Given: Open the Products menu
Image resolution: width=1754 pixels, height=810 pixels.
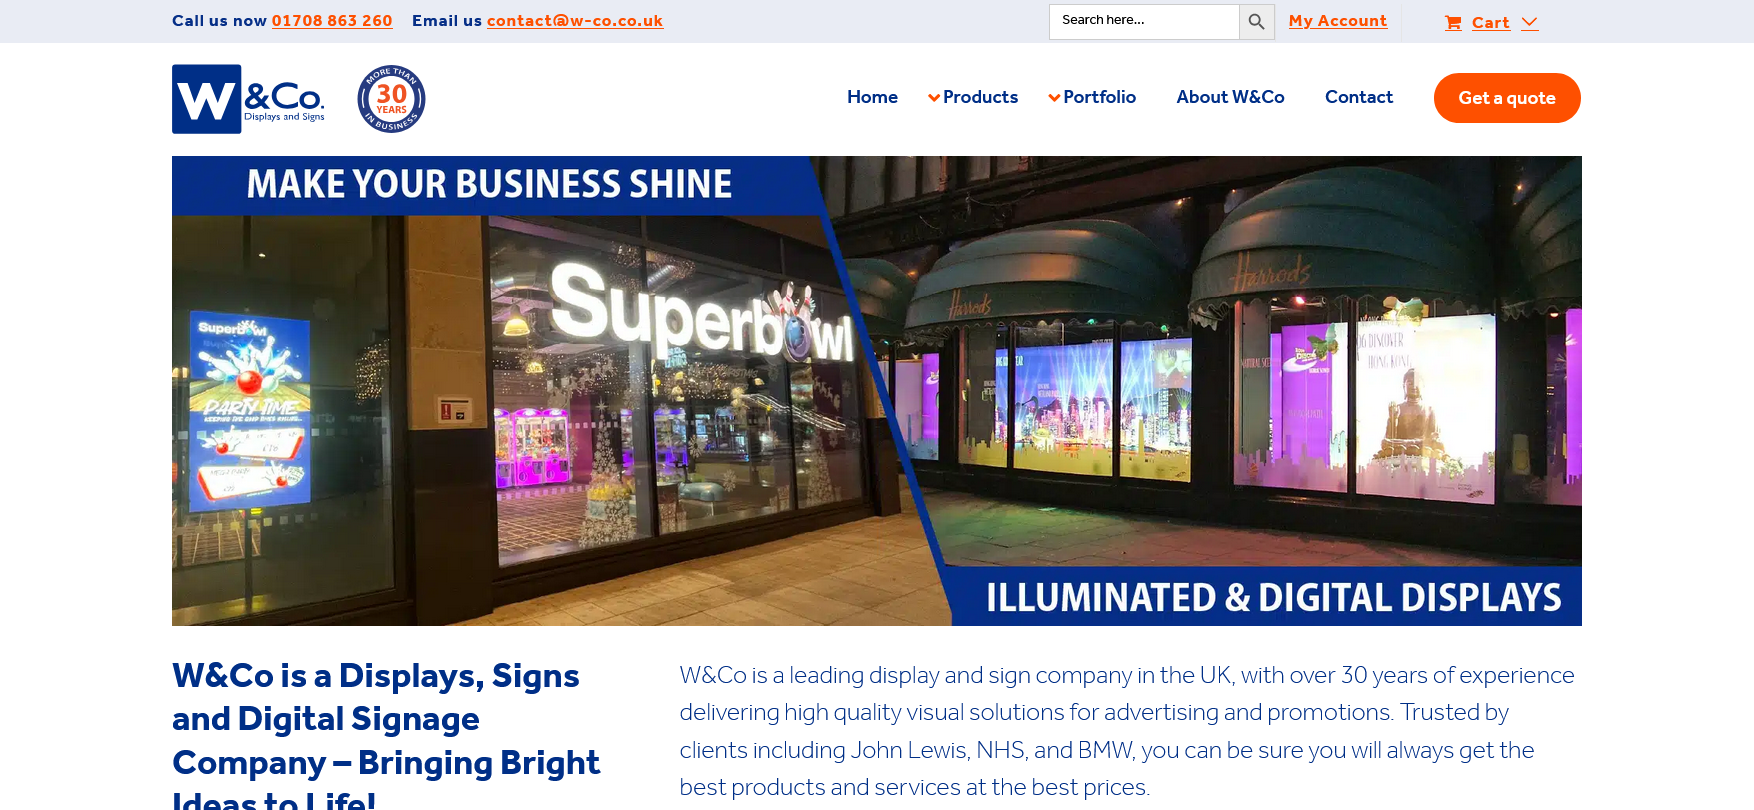Looking at the screenshot, I should [x=980, y=97].
